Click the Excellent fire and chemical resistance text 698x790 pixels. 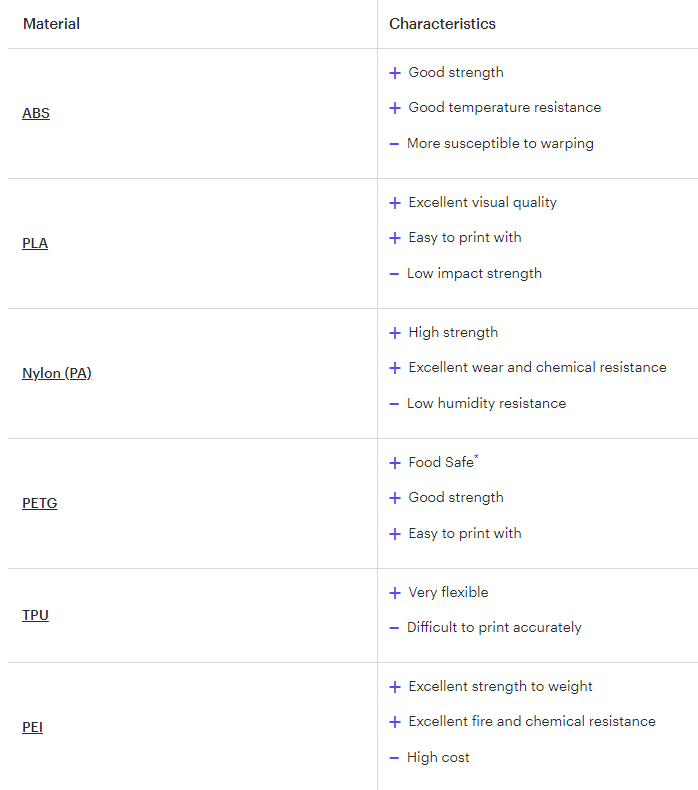pyautogui.click(x=532, y=721)
